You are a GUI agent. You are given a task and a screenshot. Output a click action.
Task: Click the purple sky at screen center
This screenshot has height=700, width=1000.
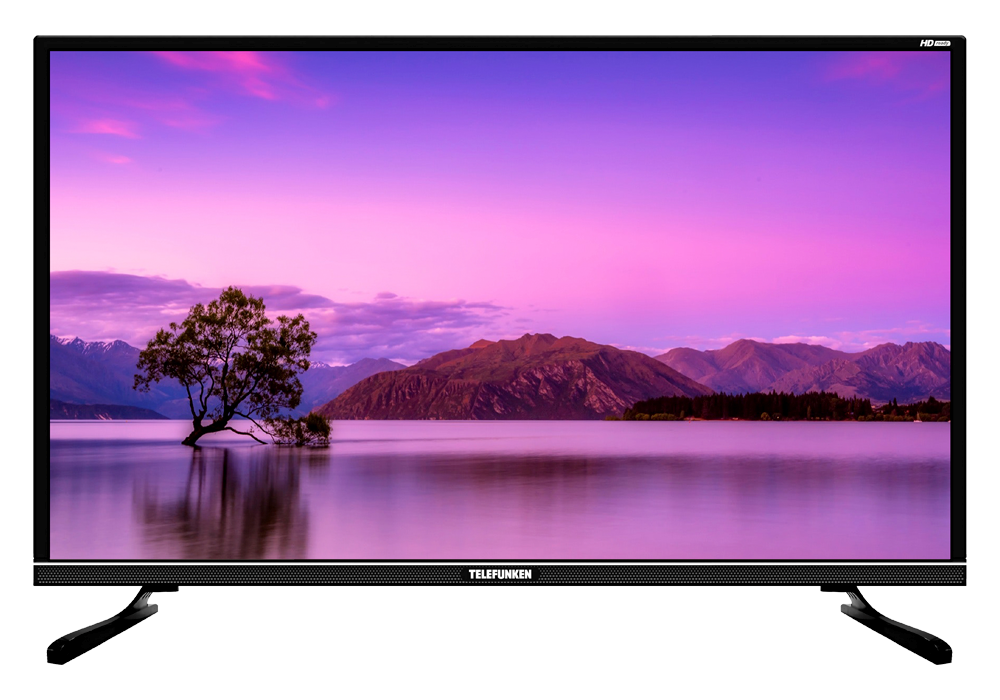[500, 200]
